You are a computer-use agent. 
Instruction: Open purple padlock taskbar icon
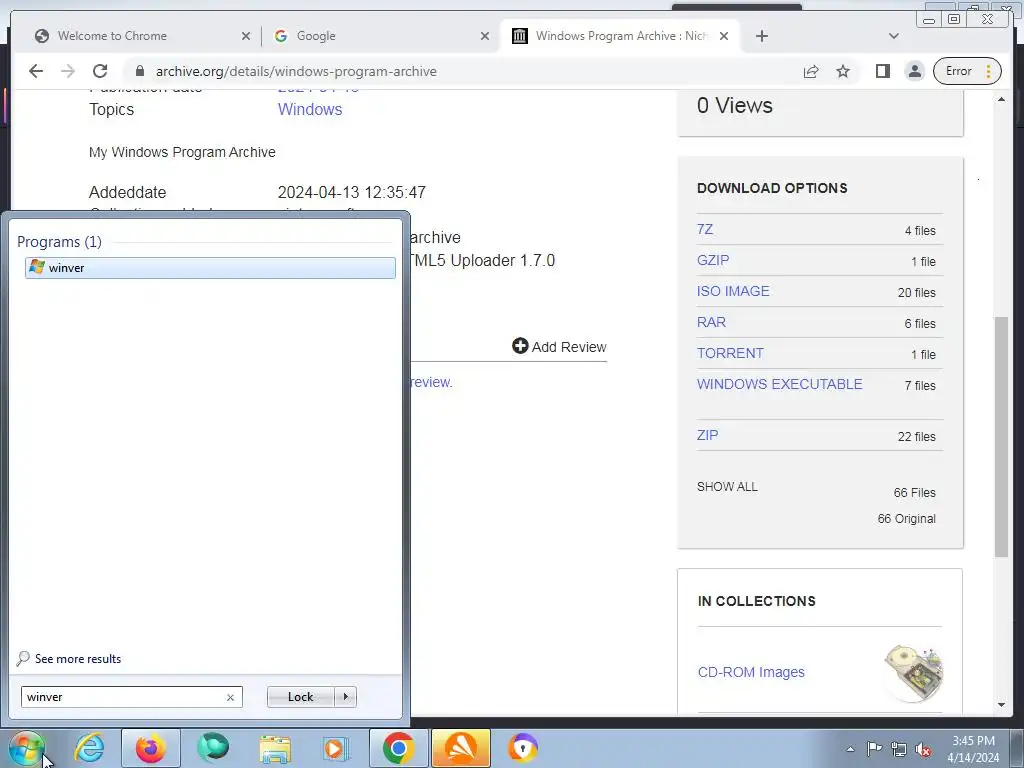tap(522, 748)
